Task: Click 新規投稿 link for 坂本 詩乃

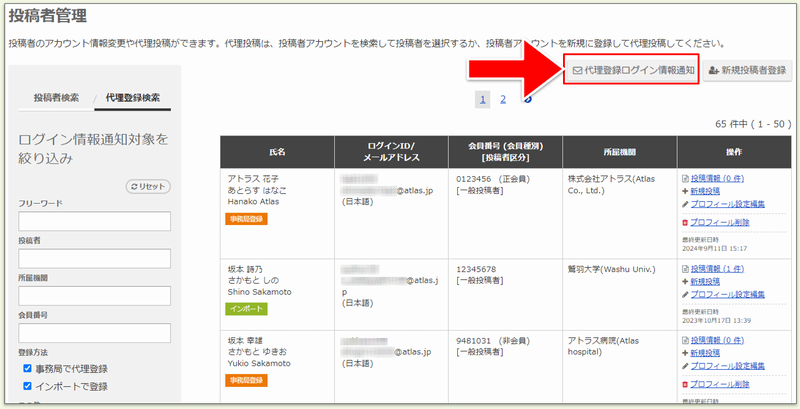Action: click(705, 282)
